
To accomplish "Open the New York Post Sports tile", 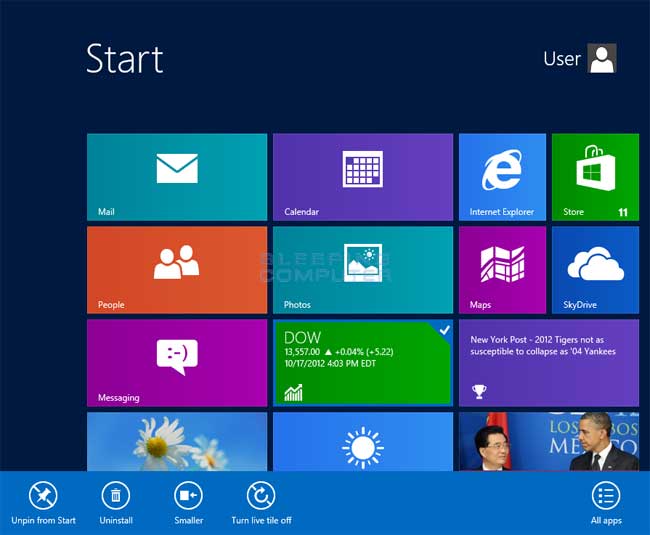I will click(x=549, y=363).
